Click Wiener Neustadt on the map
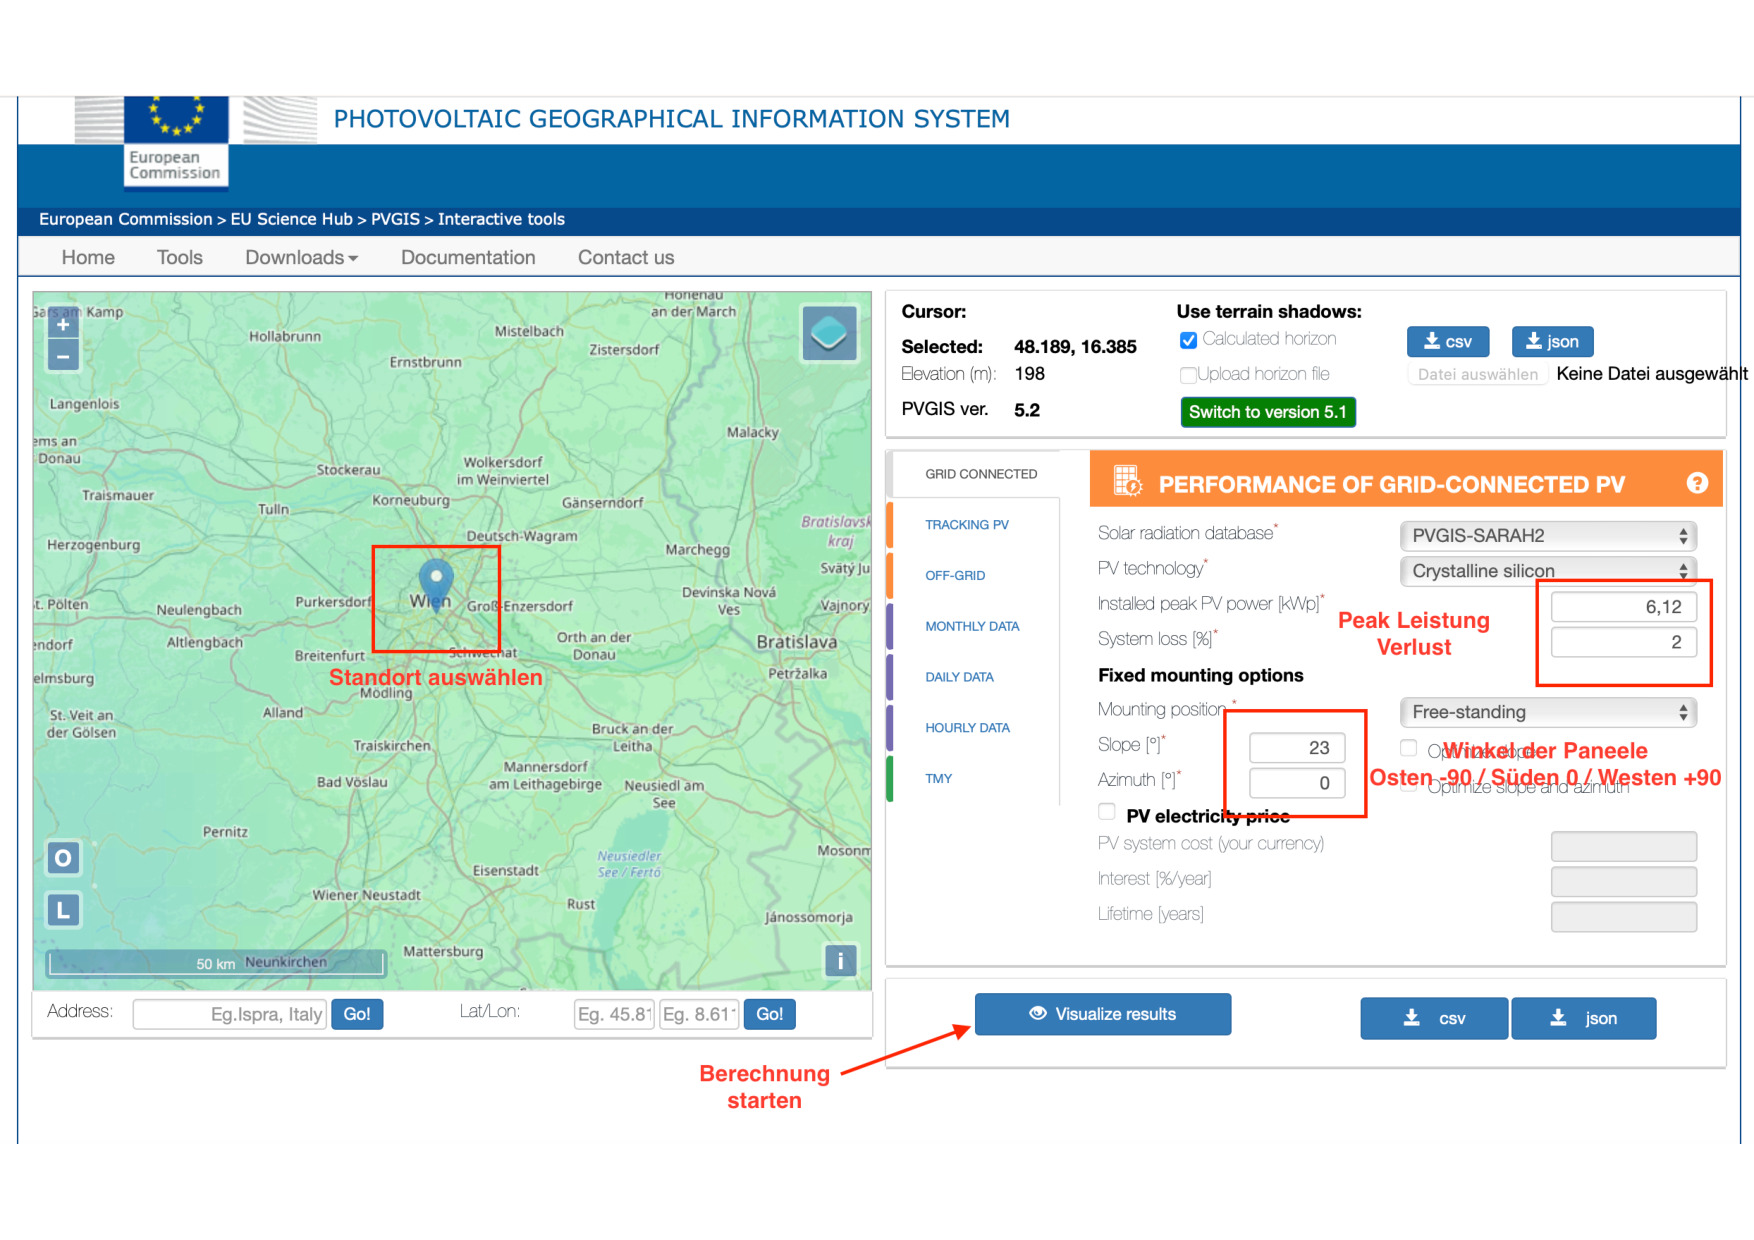 pyautogui.click(x=366, y=895)
